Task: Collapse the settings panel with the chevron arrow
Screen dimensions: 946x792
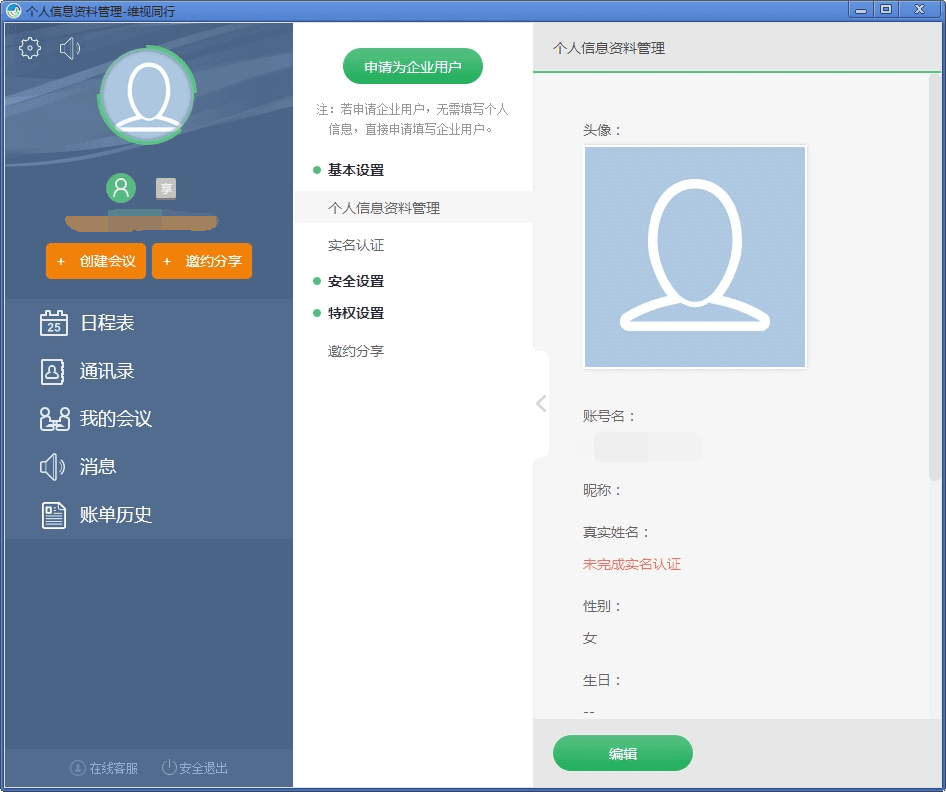Action: tap(540, 403)
